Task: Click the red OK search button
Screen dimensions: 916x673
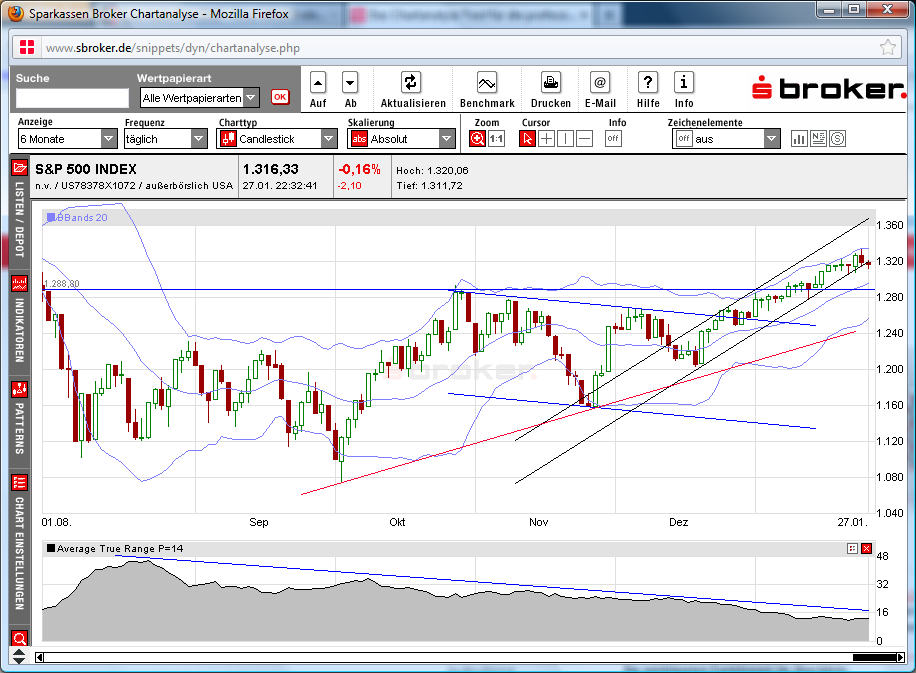Action: pos(280,97)
